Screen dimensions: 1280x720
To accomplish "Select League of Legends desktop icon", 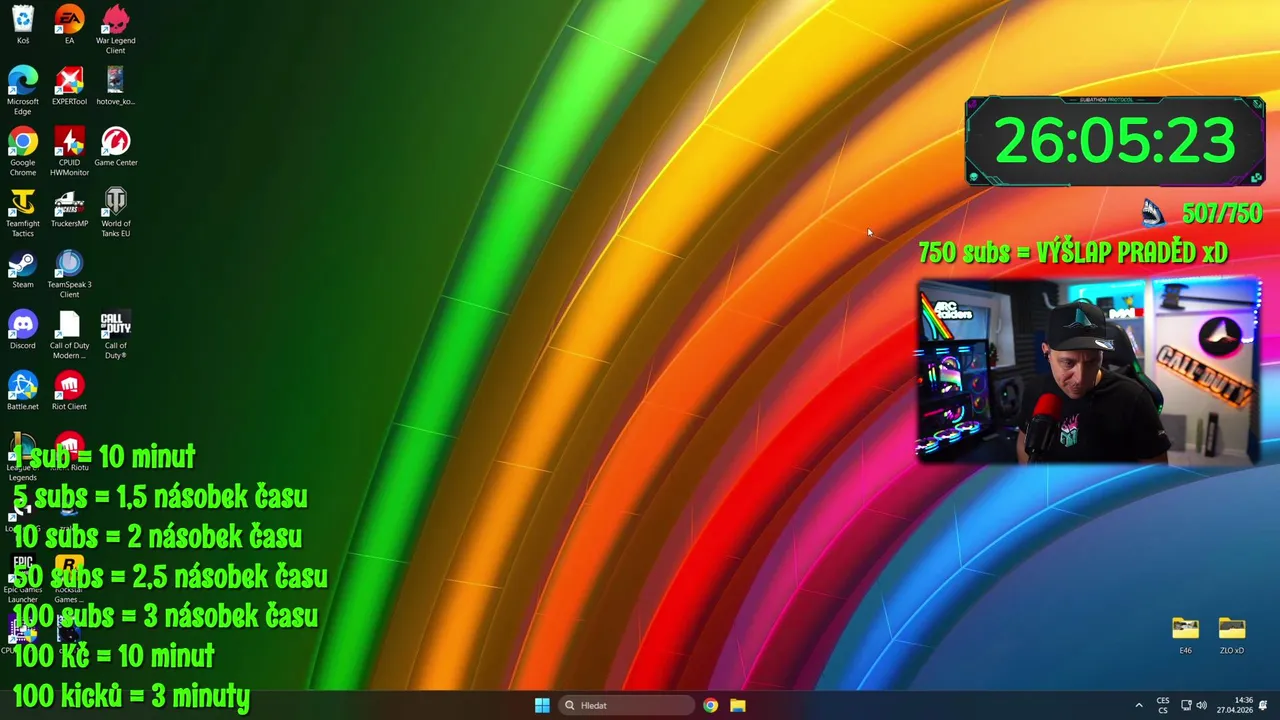I will coord(22,457).
